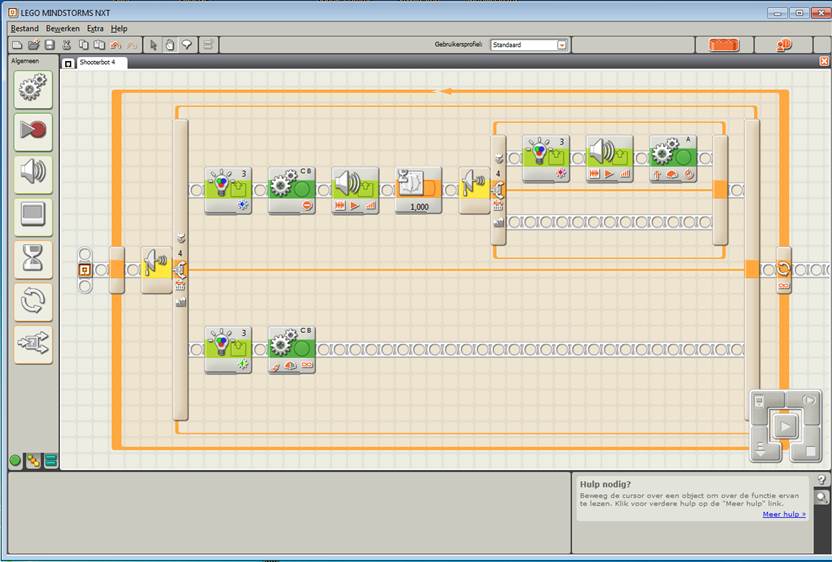Select the outer ultrasonic sensor switch block
This screenshot has height=562, width=832.
(x=157, y=270)
